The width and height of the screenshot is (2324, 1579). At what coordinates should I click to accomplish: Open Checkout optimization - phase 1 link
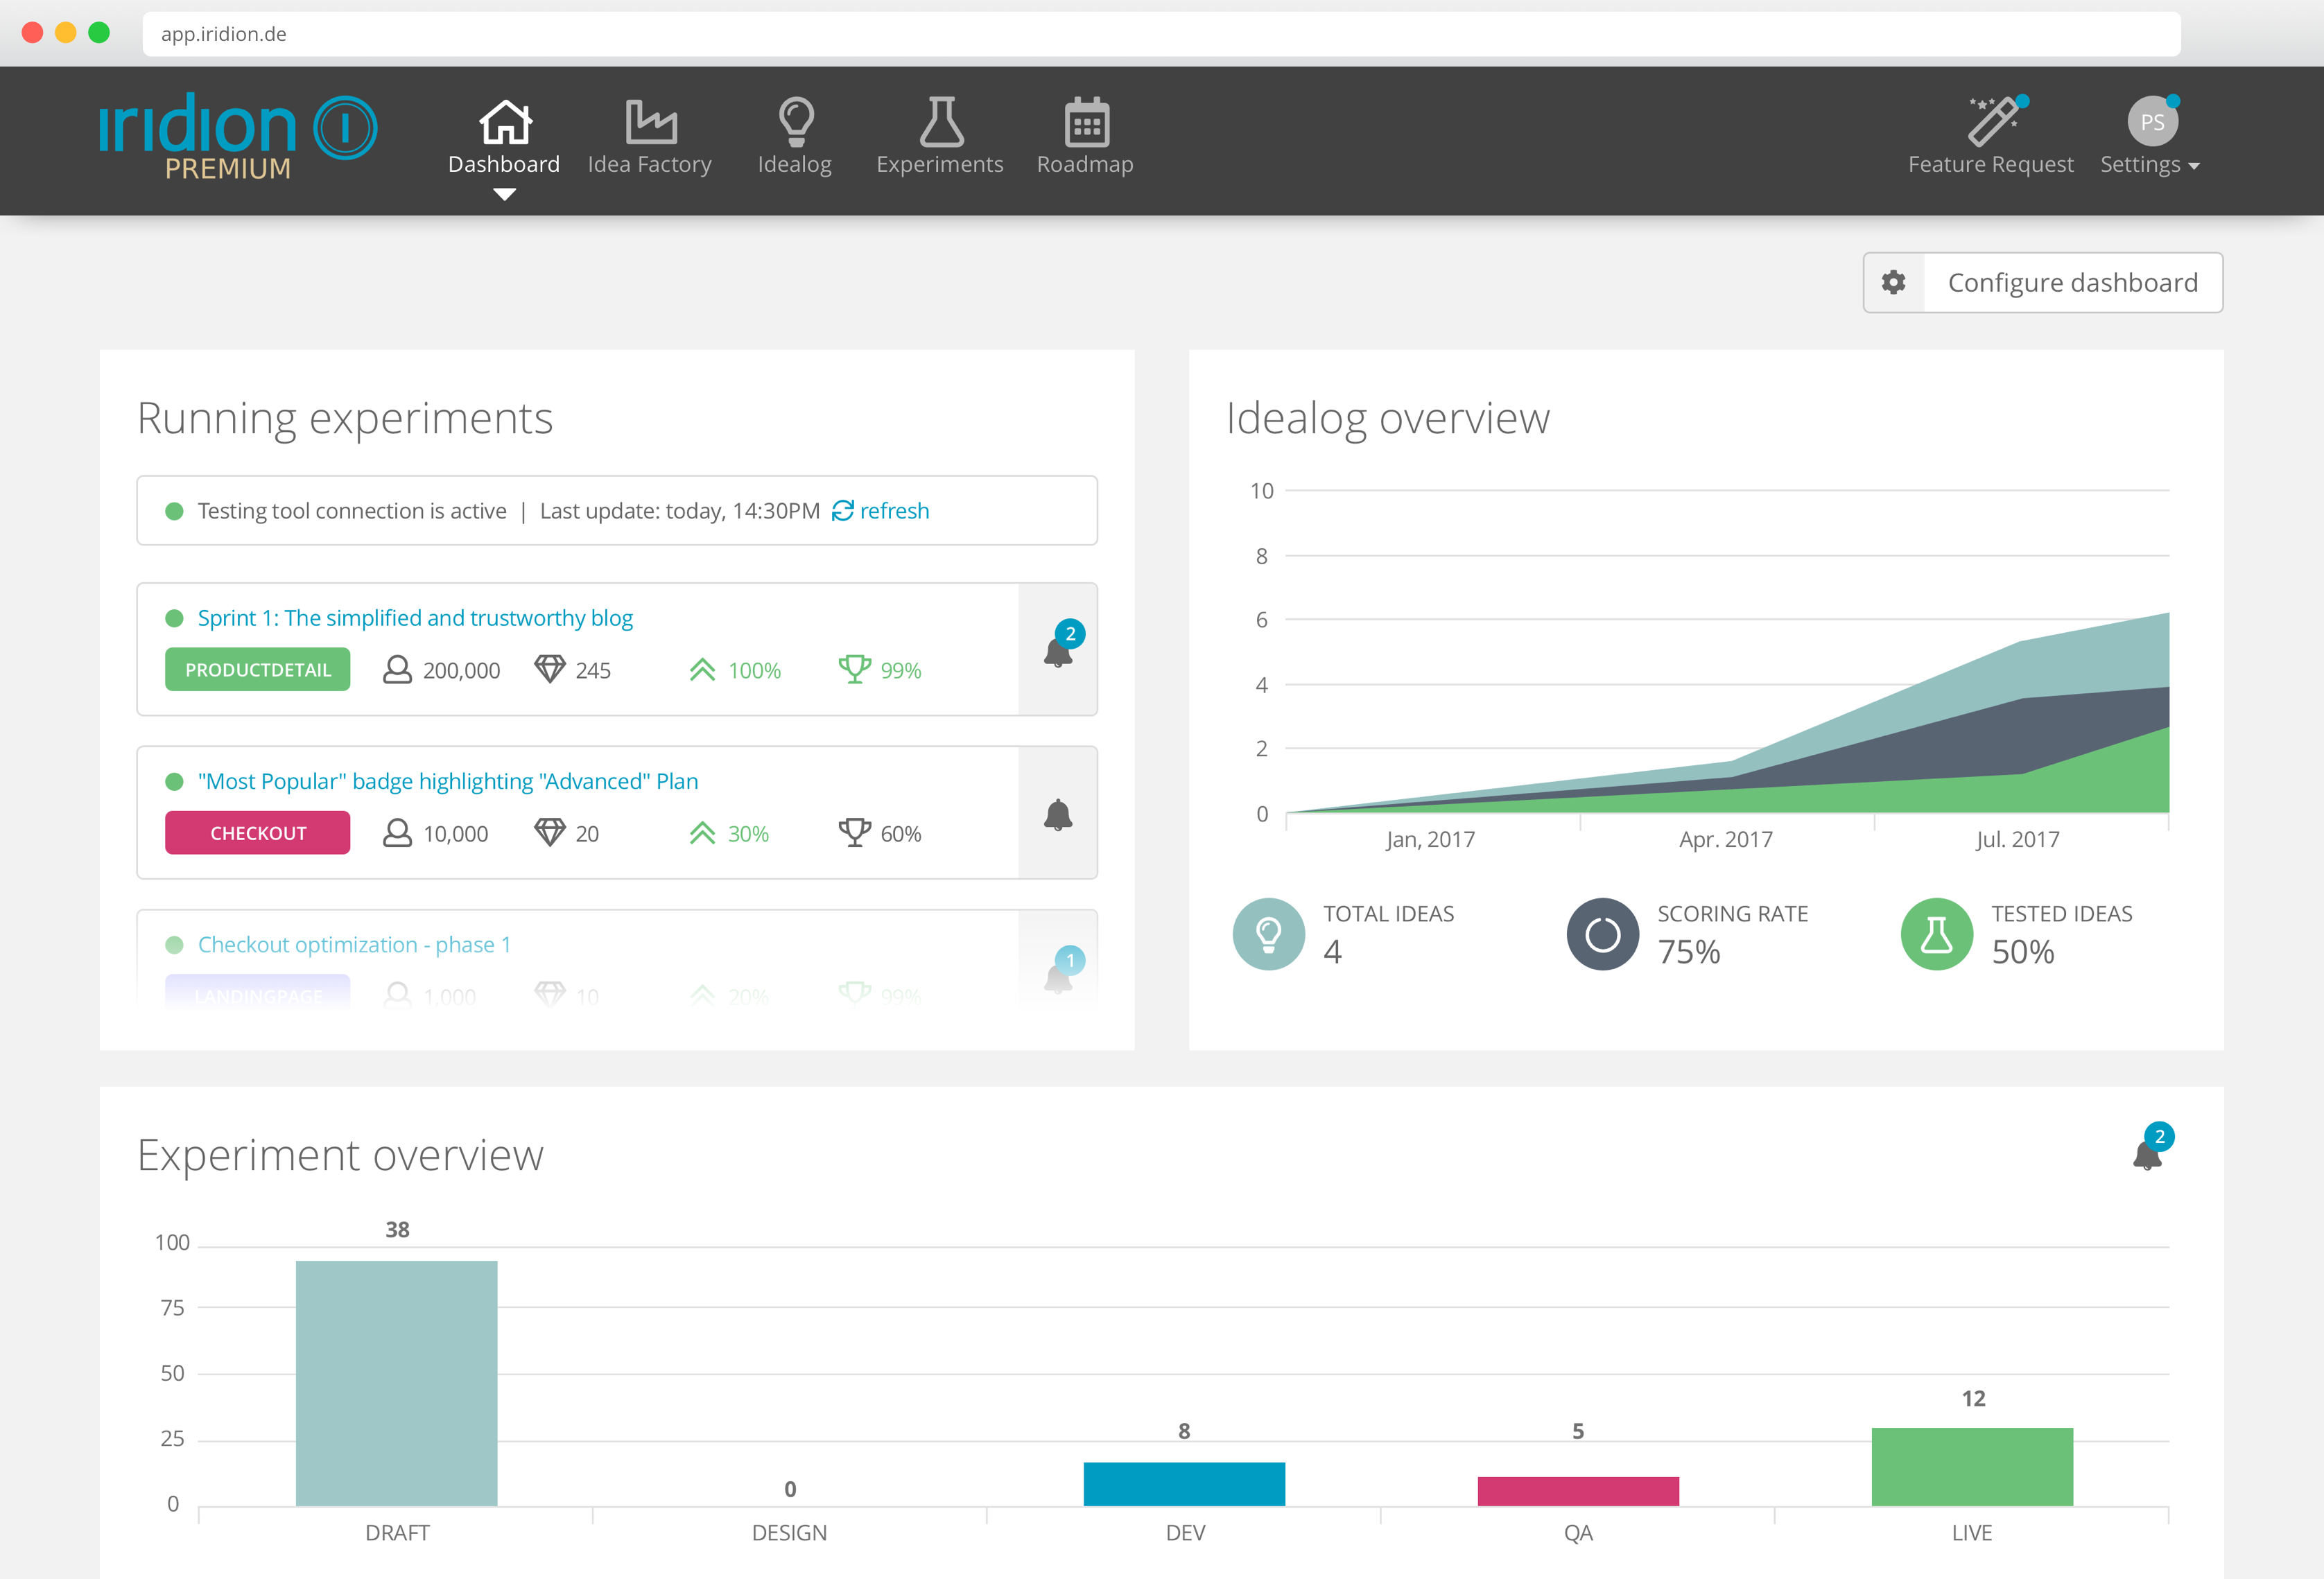(x=354, y=945)
